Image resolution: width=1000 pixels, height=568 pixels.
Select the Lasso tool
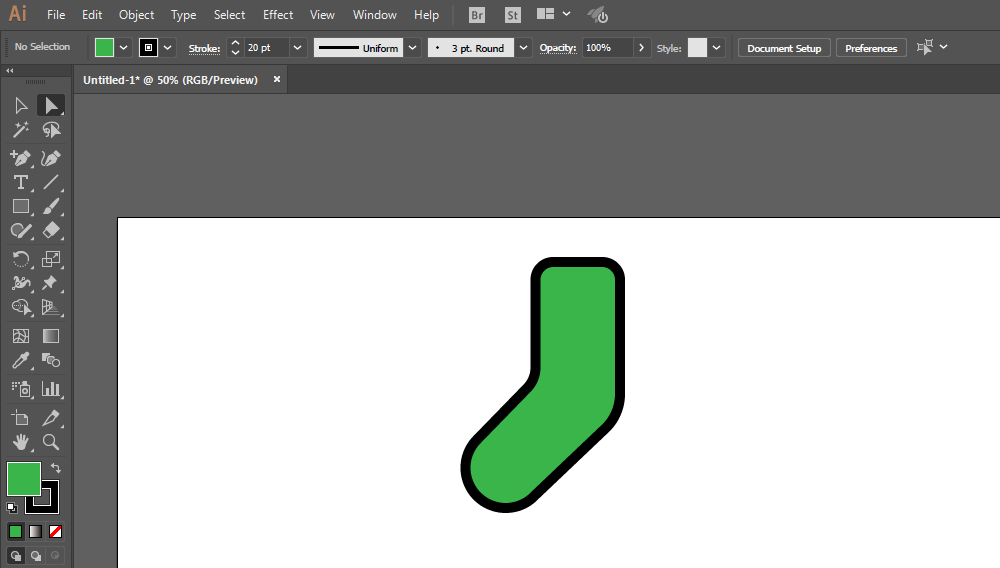(50, 130)
